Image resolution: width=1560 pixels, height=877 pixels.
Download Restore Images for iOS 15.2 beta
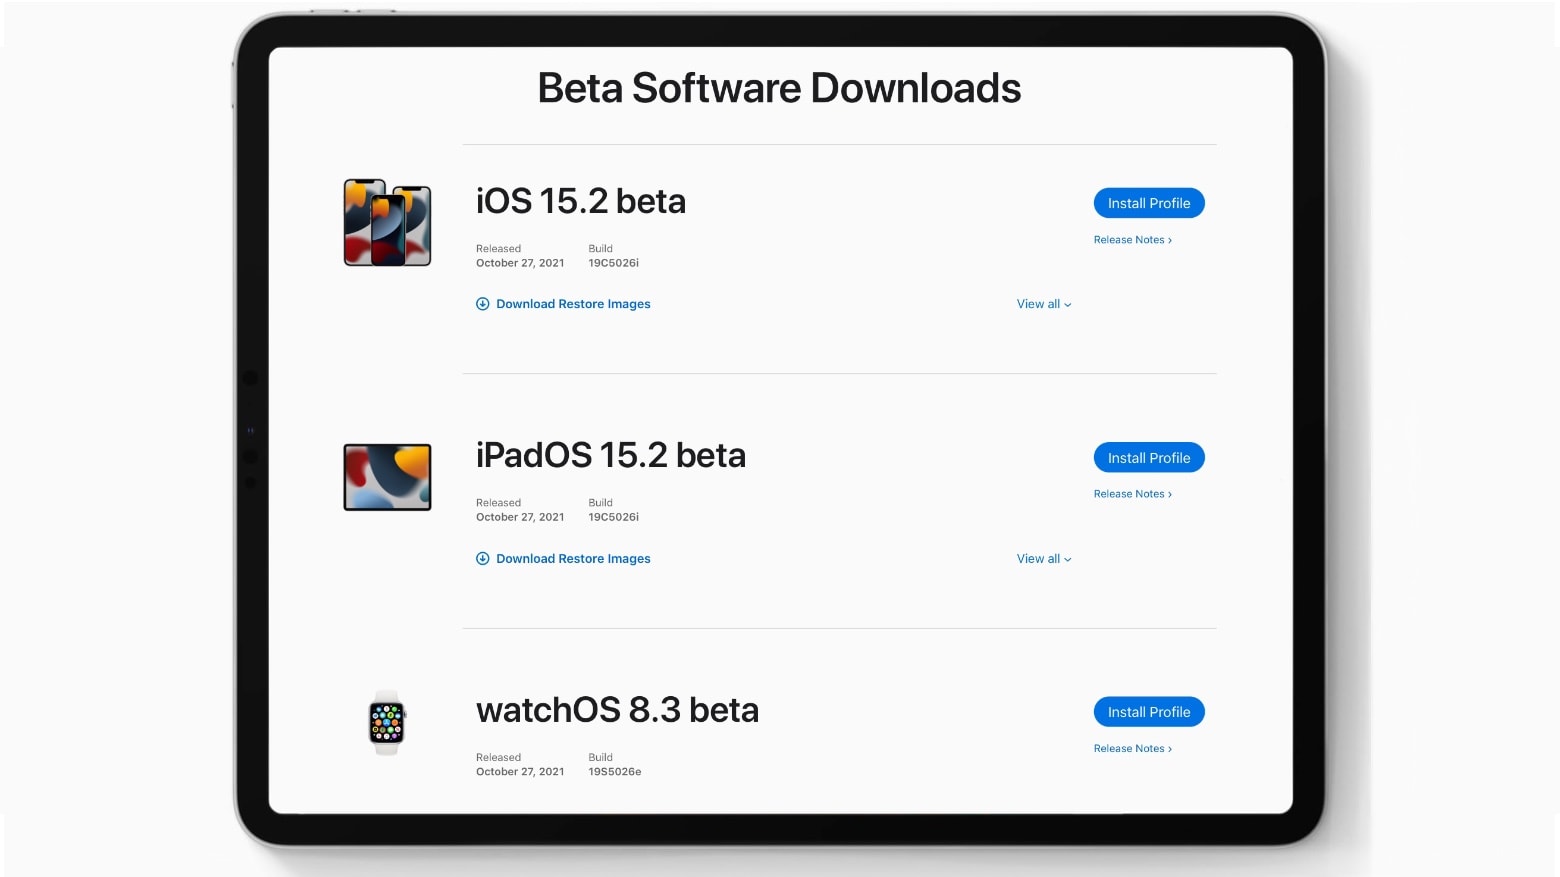573,303
